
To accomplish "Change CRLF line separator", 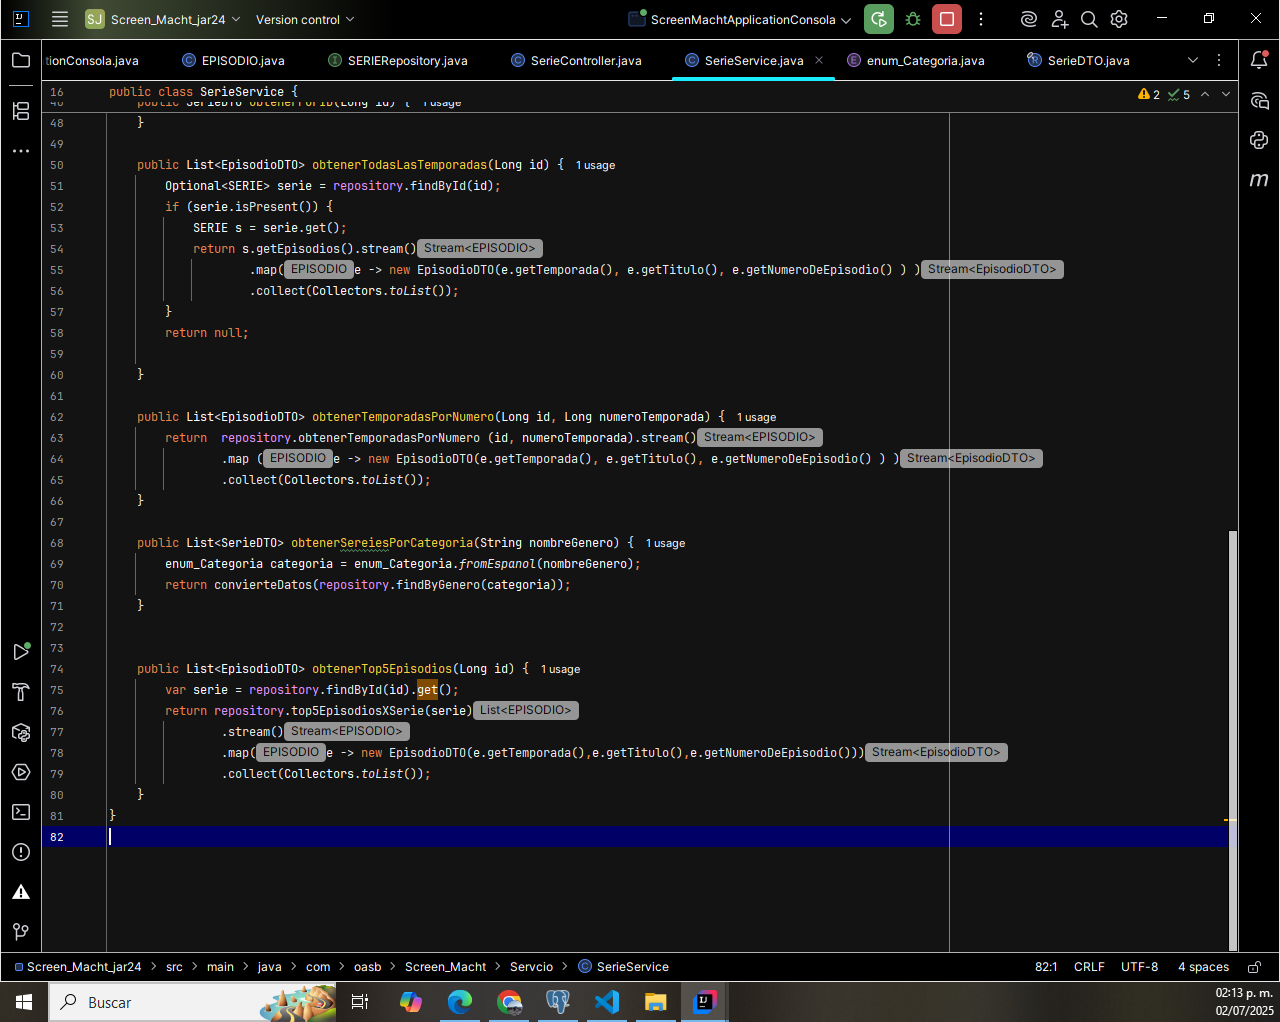I will click(1089, 967).
